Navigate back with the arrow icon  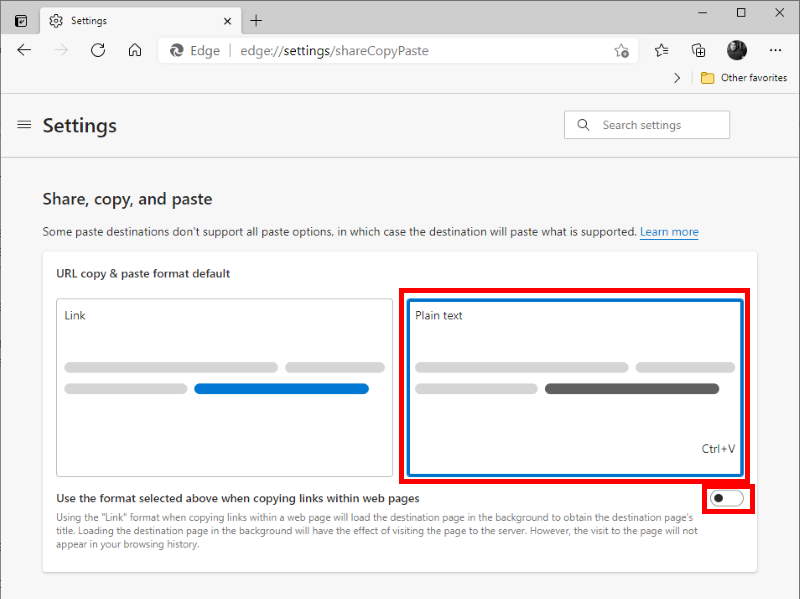click(x=24, y=50)
